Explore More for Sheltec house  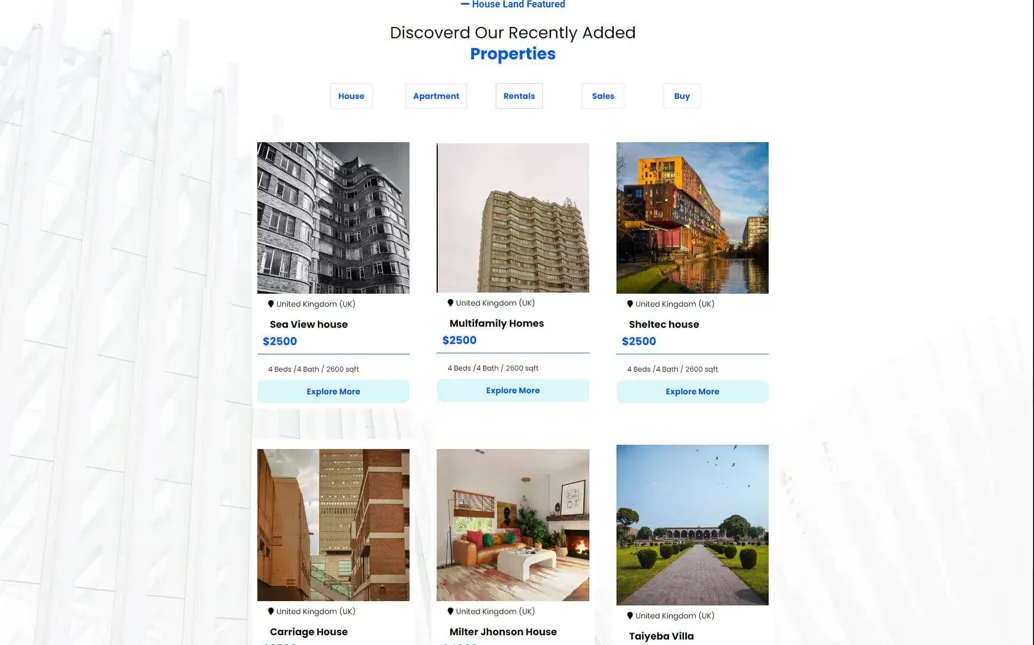coord(692,392)
